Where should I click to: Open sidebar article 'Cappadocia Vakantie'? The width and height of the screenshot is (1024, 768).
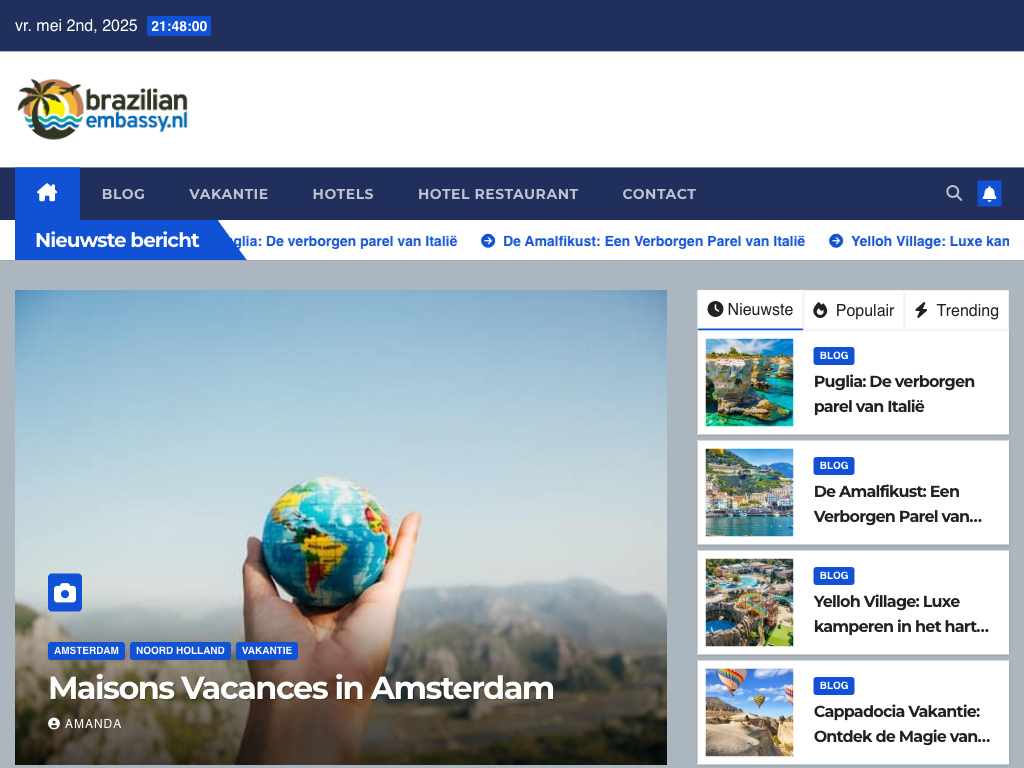tap(902, 724)
